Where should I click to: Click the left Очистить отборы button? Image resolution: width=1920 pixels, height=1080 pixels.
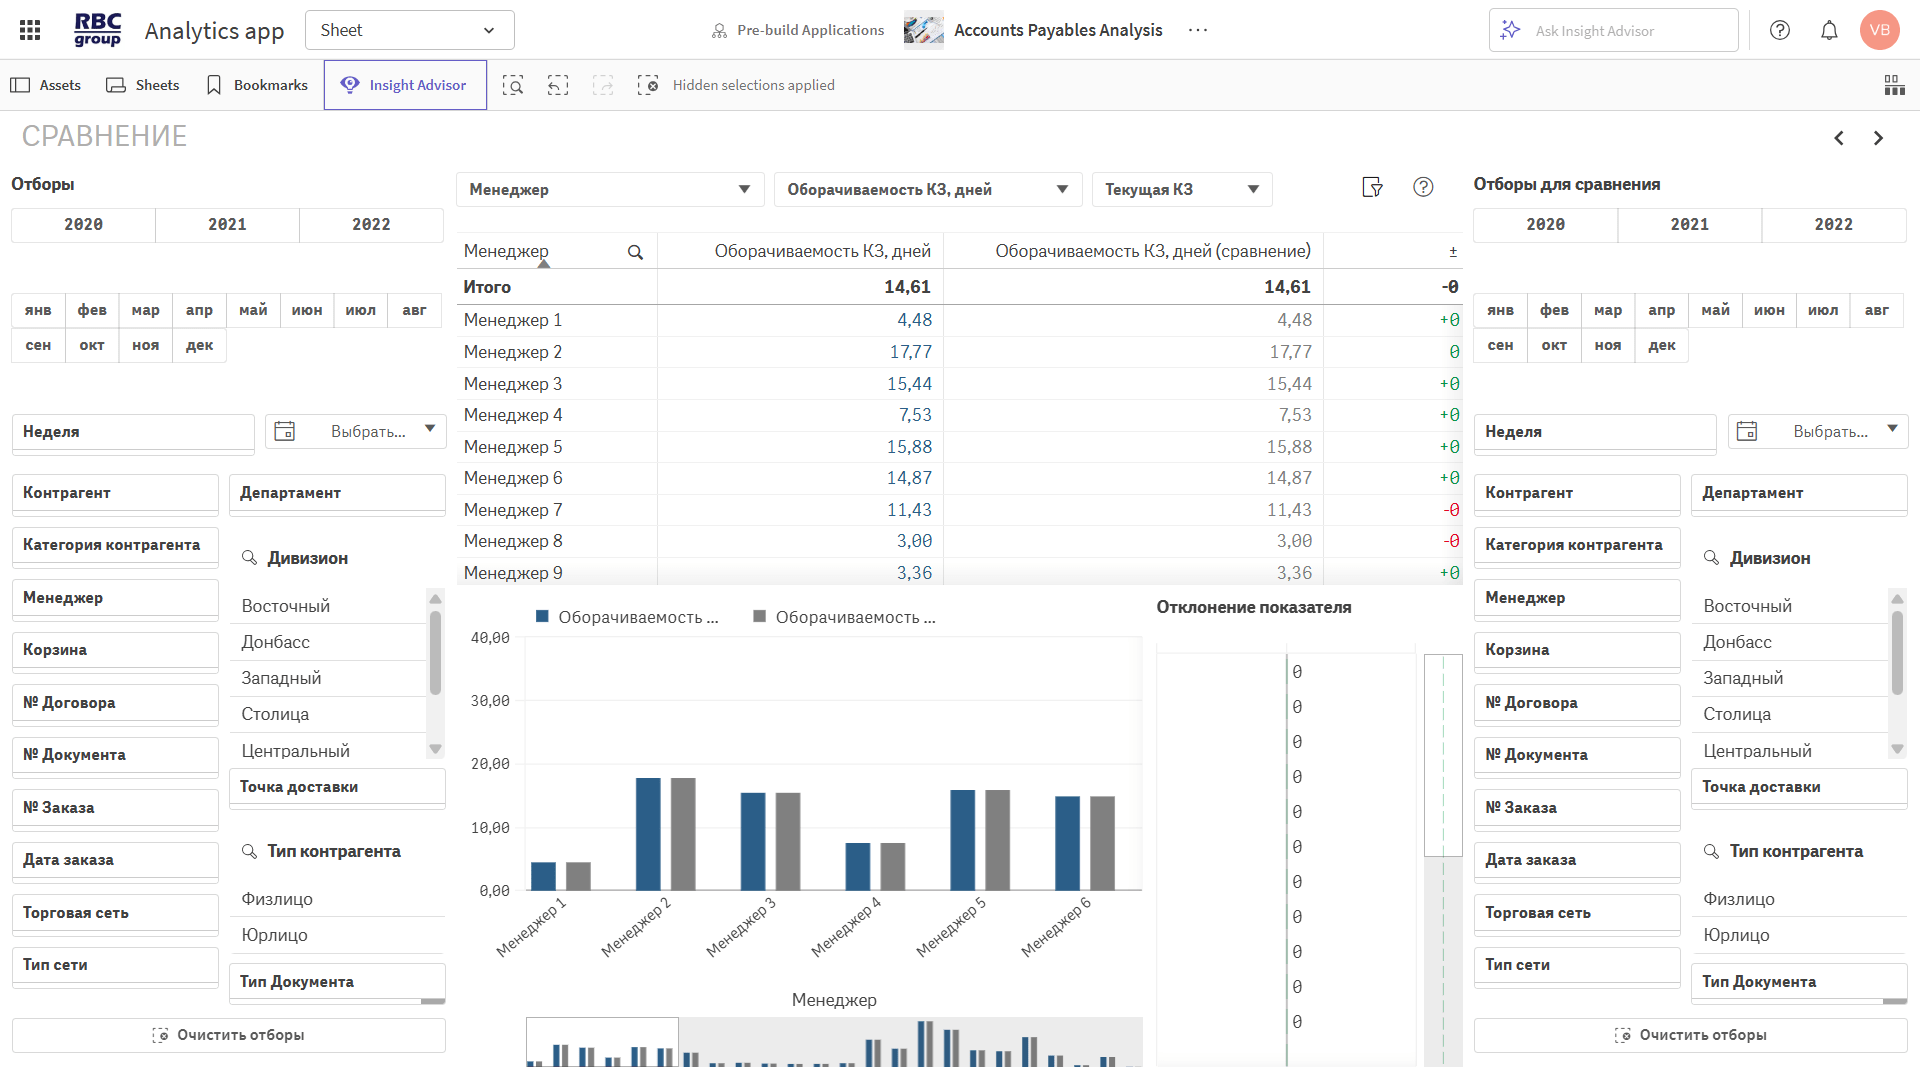click(x=228, y=1035)
